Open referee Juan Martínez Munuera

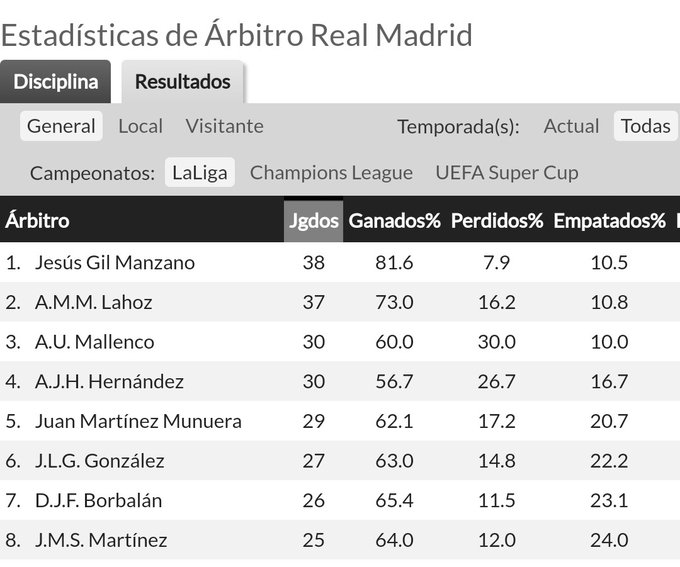pyautogui.click(x=138, y=421)
